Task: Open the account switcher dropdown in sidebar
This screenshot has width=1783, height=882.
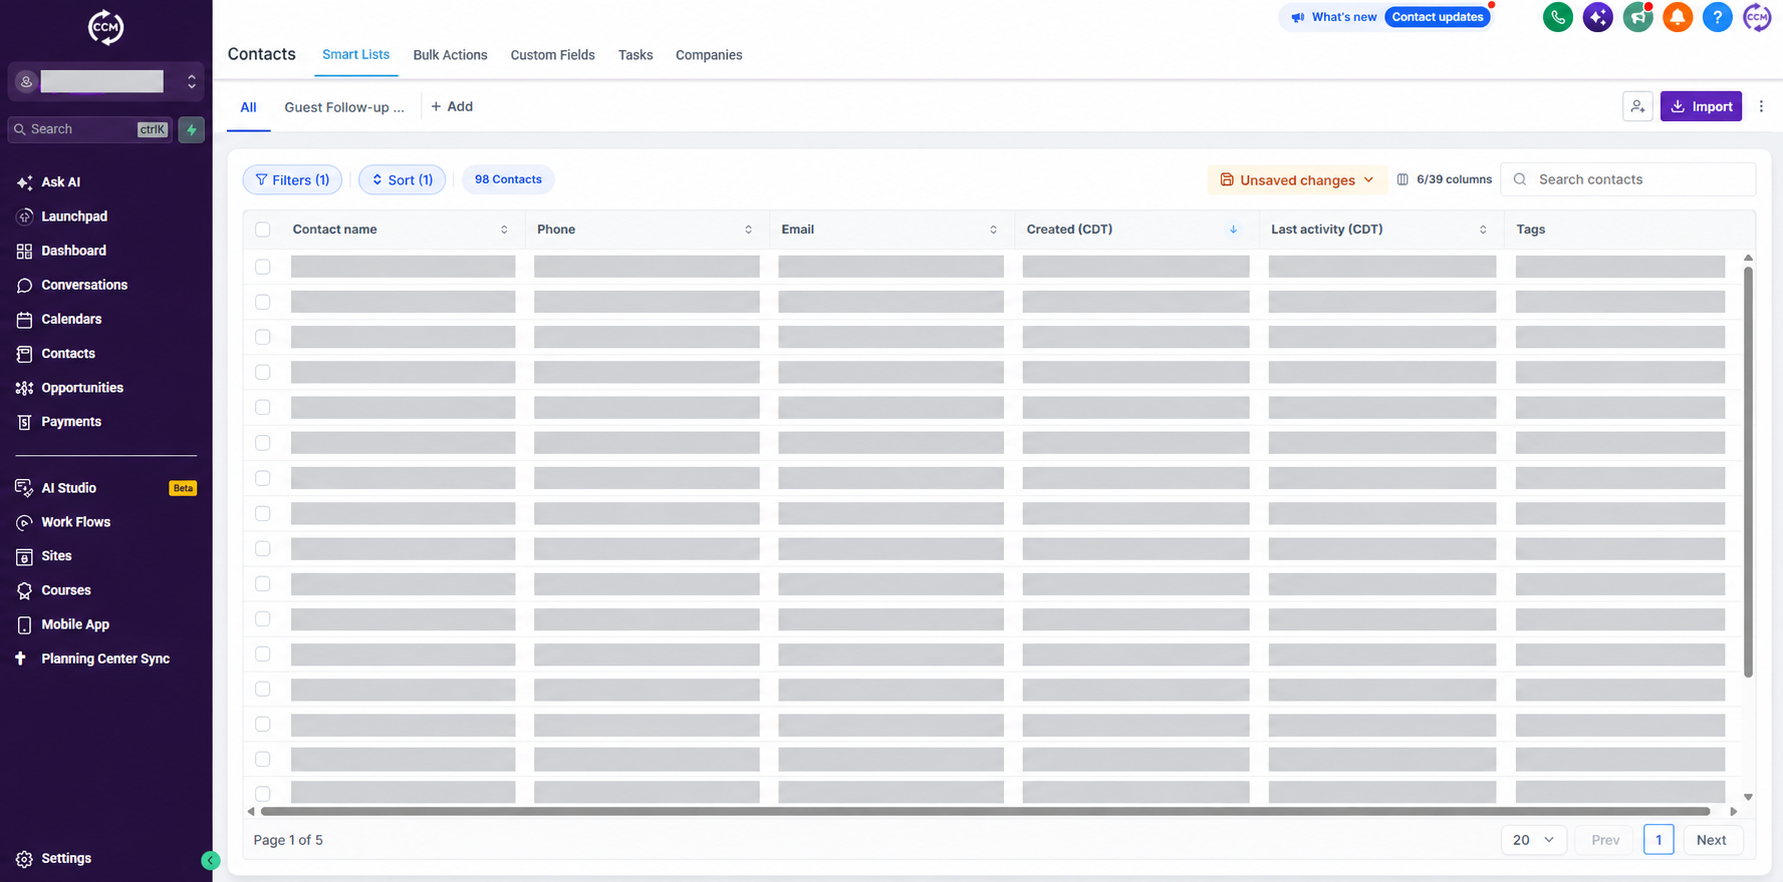Action: (106, 81)
